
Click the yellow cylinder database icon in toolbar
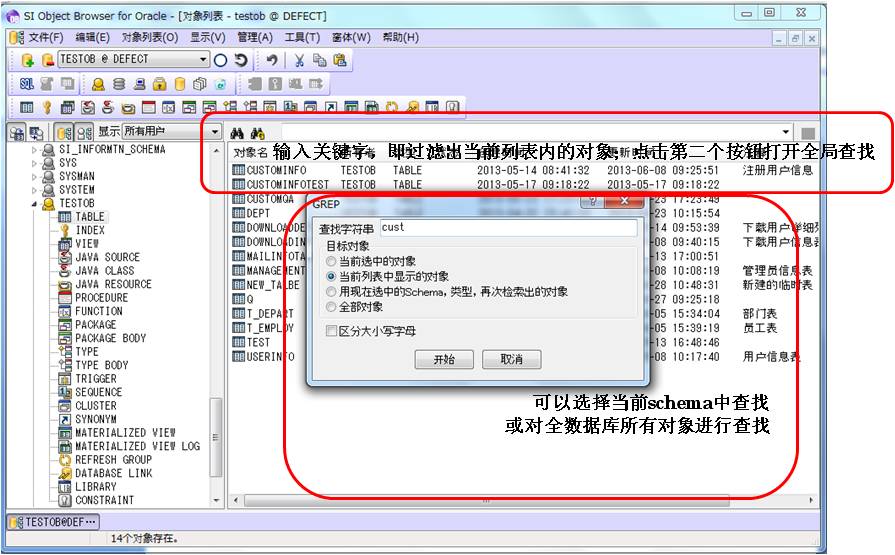180,85
